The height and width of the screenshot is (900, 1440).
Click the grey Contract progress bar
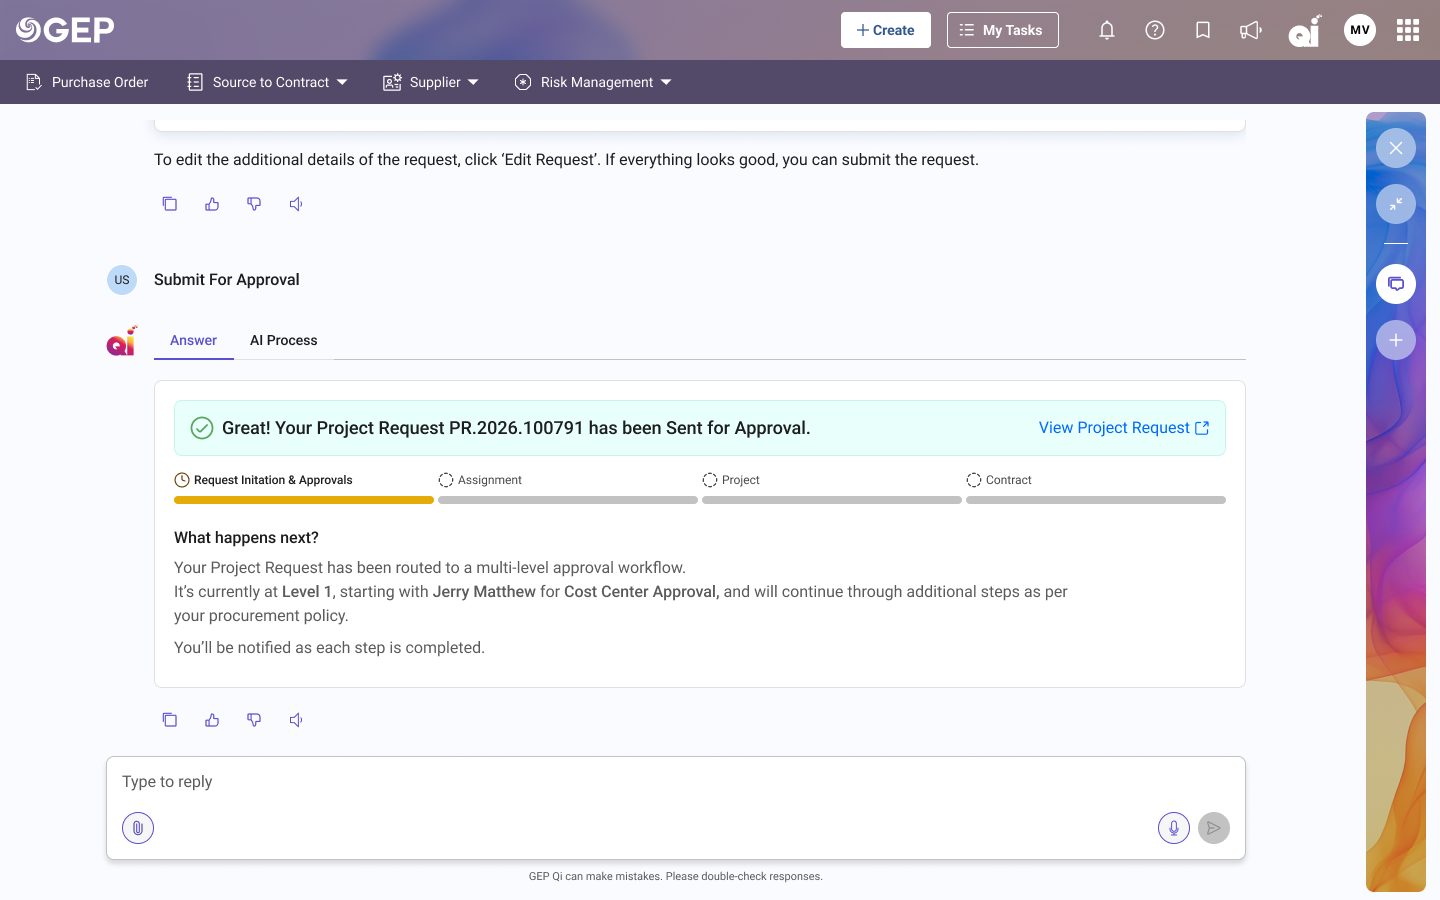pyautogui.click(x=1096, y=500)
